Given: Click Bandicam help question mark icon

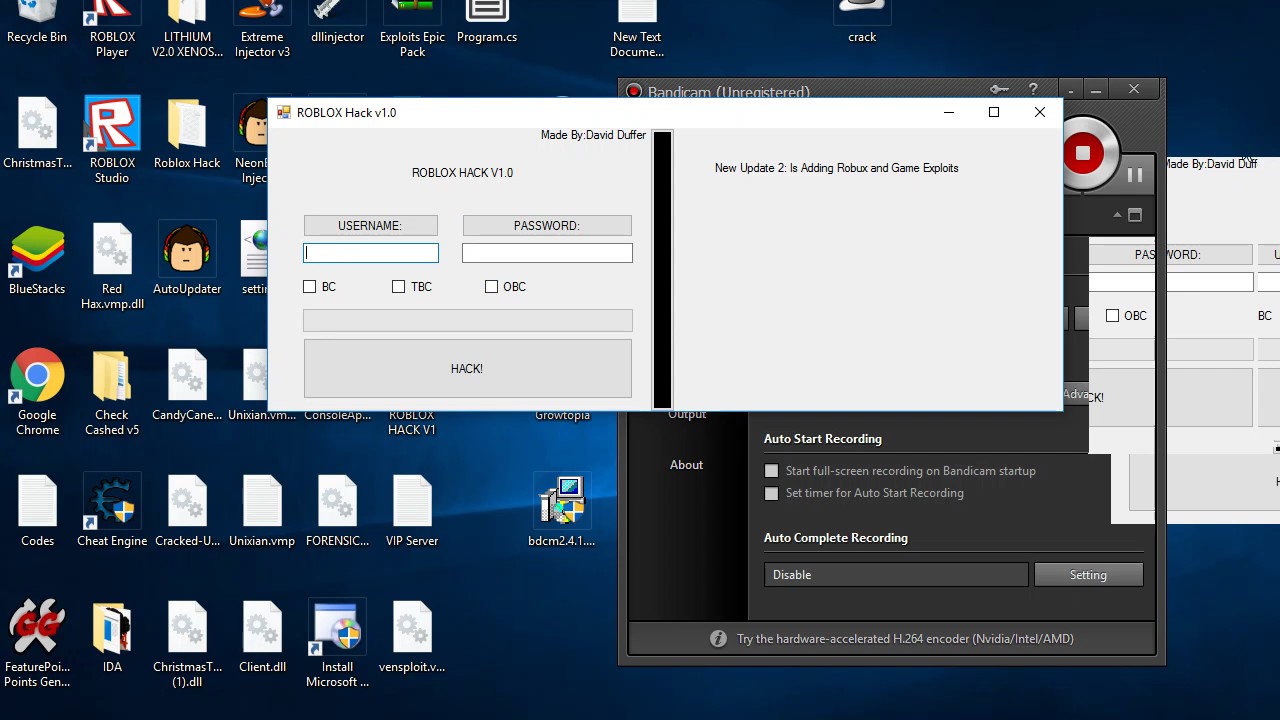Looking at the screenshot, I should click(x=1033, y=90).
